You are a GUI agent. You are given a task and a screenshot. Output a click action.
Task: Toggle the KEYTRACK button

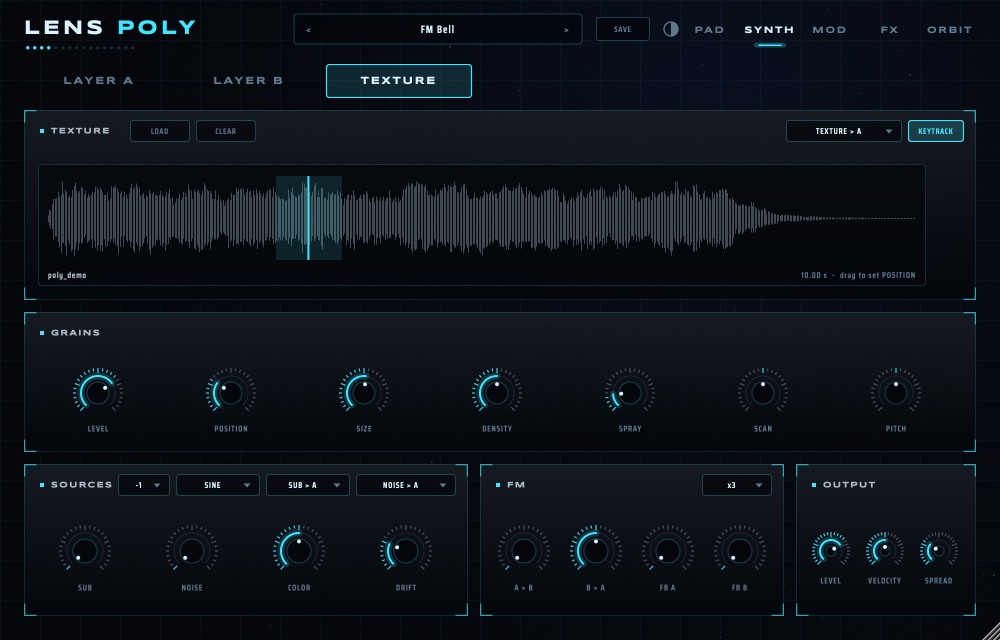pos(936,131)
